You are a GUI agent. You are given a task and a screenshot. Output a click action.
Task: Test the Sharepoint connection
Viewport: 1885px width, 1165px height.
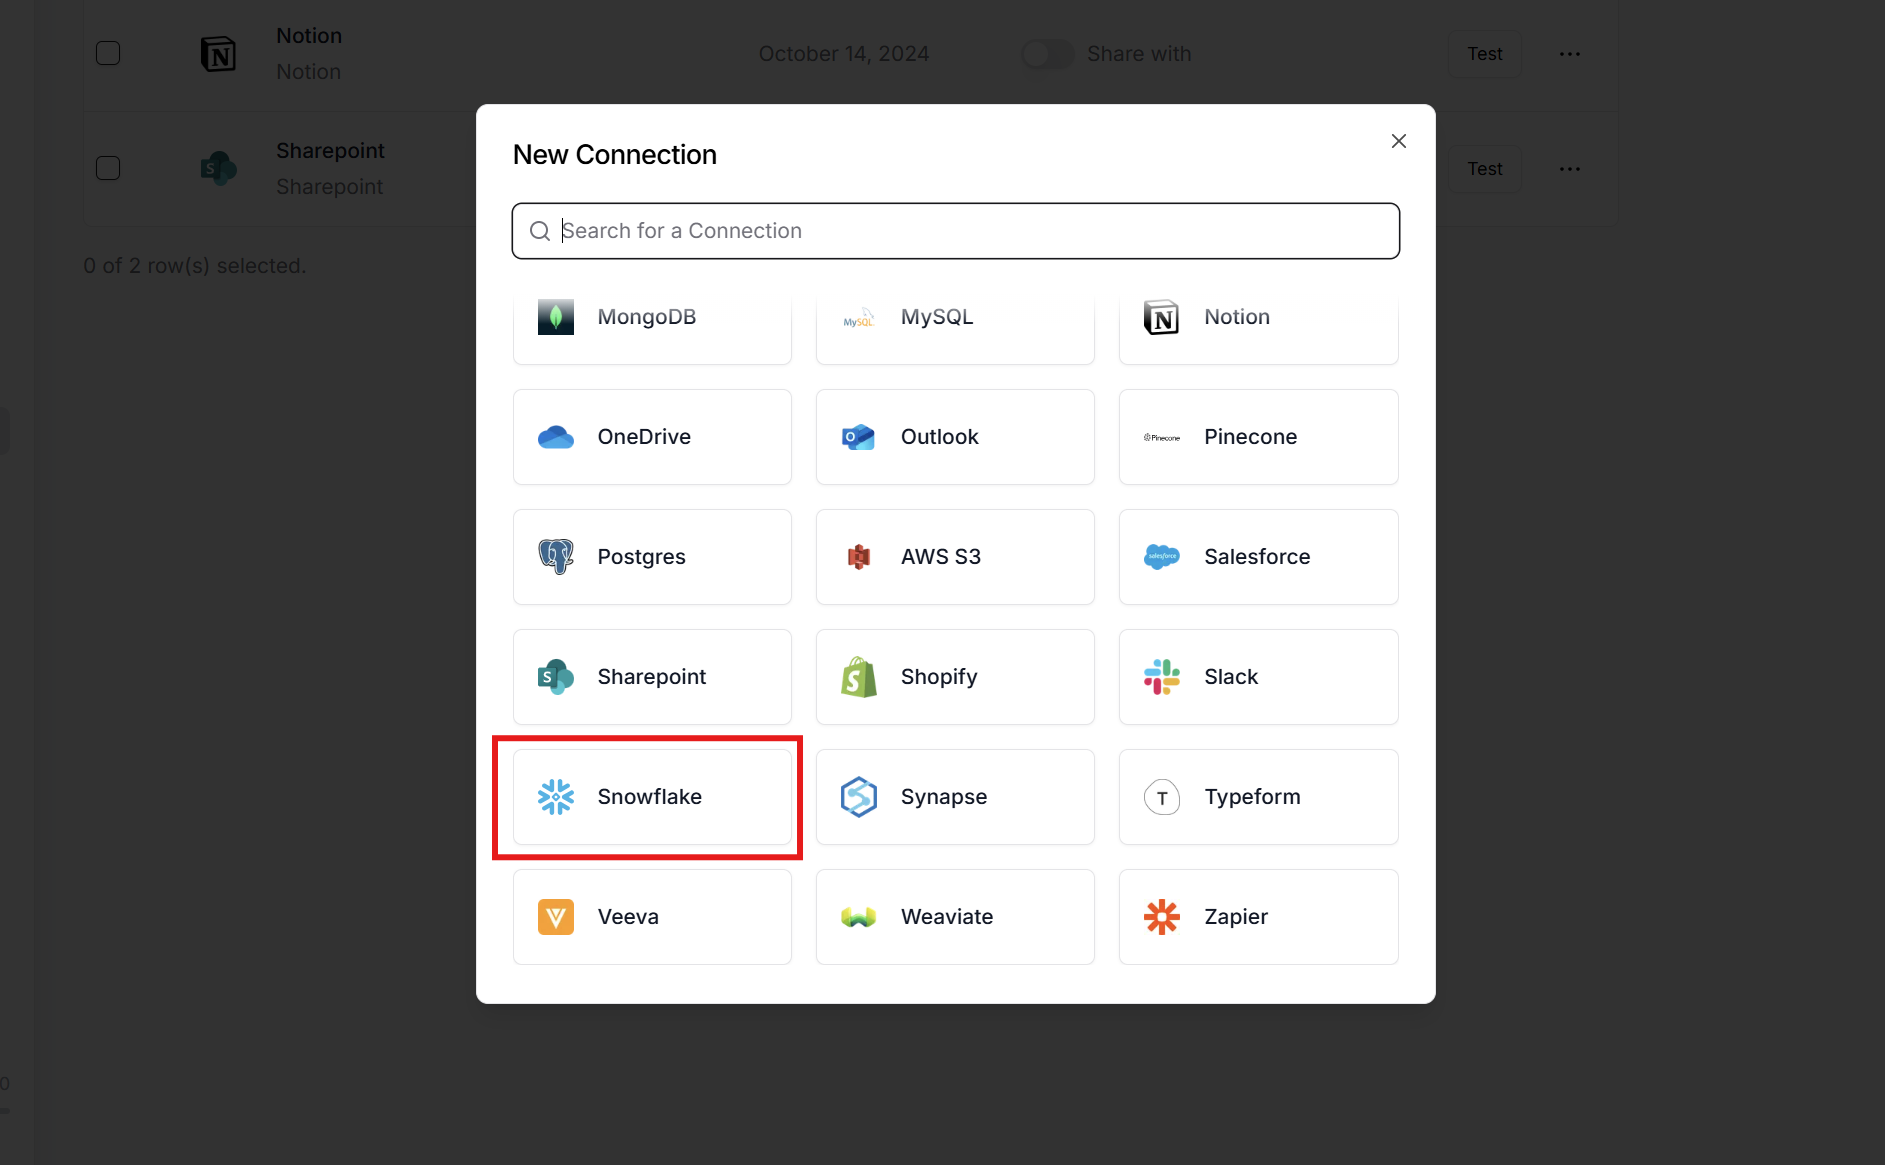tap(1485, 169)
